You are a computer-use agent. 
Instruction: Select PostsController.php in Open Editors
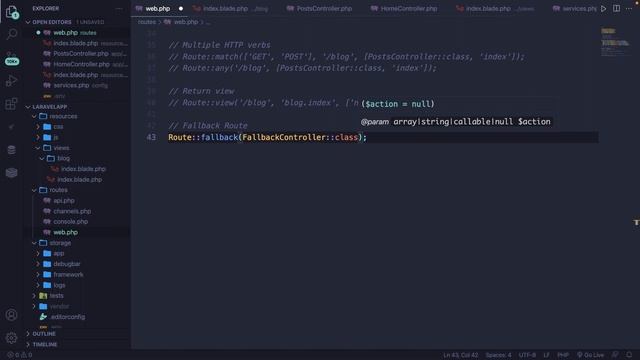pyautogui.click(x=78, y=54)
